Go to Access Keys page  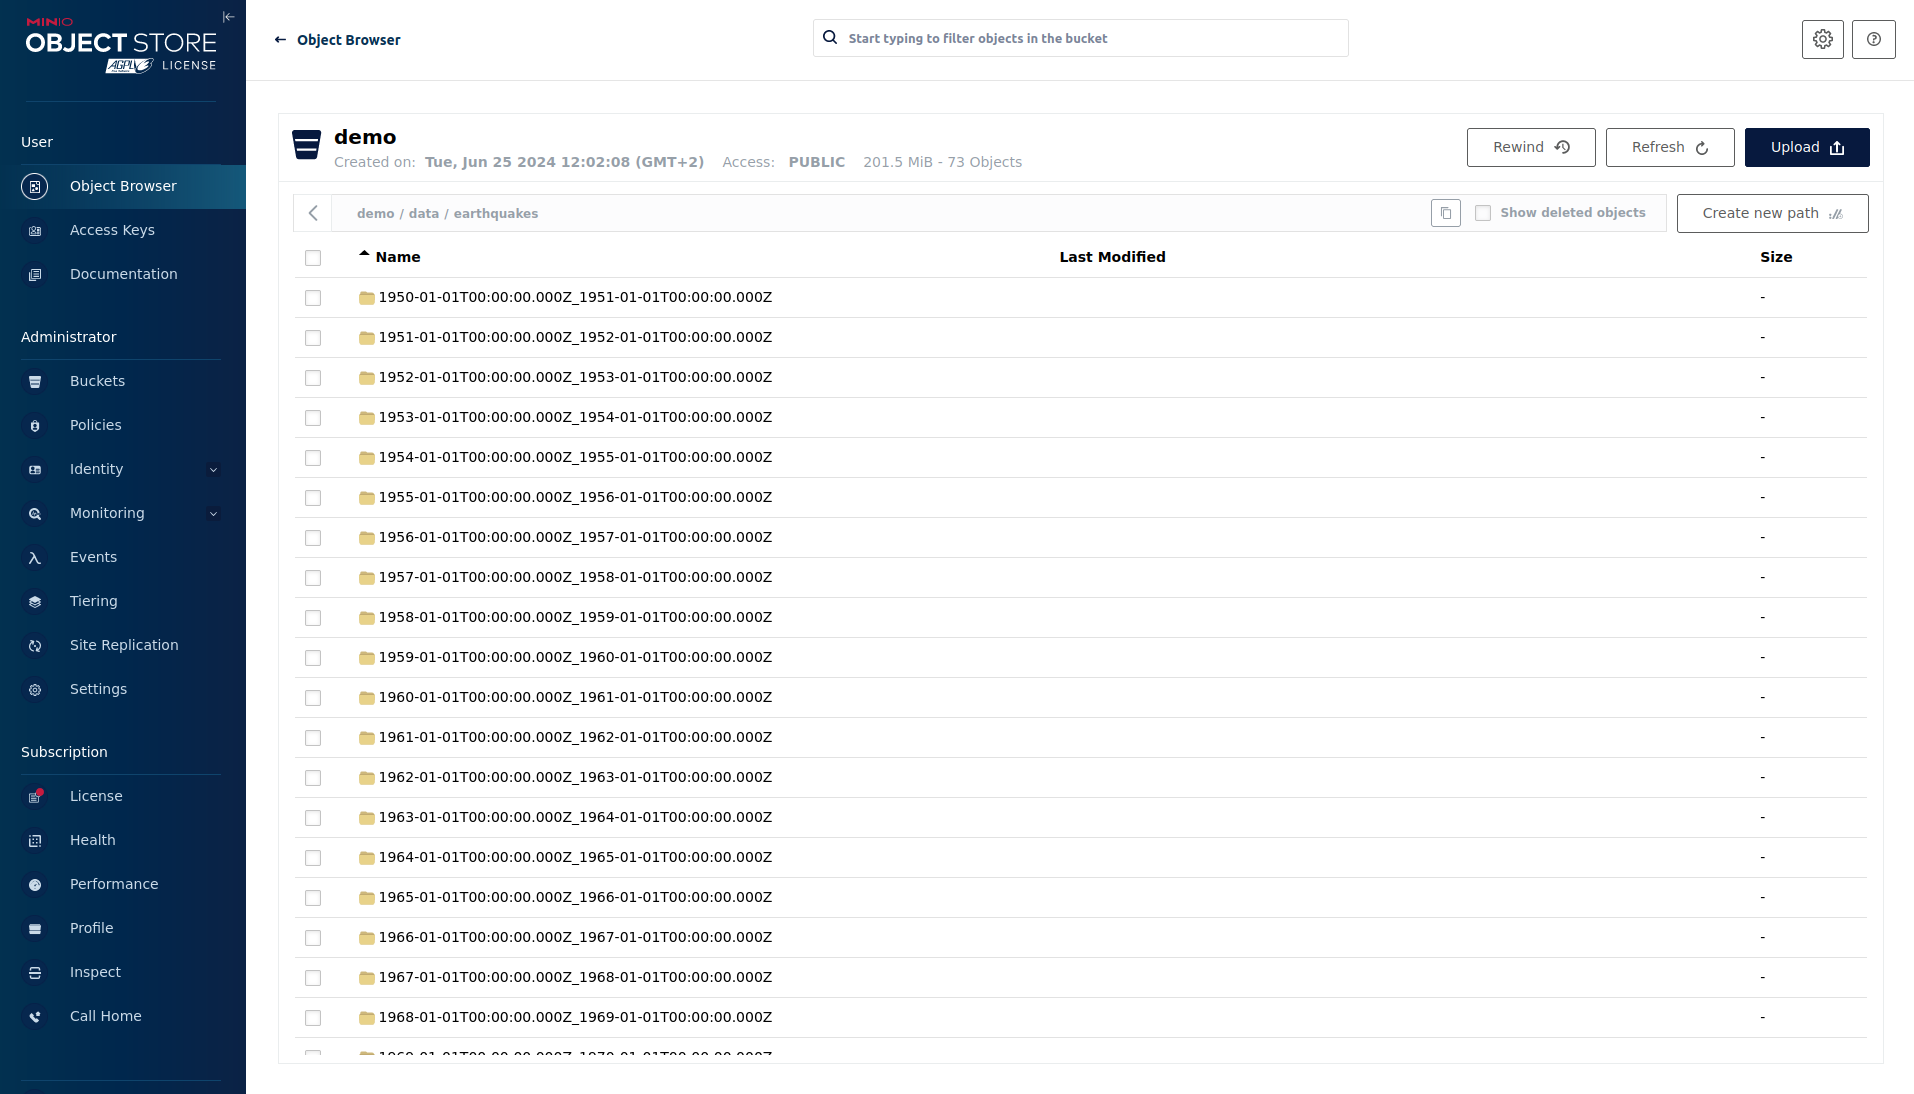pyautogui.click(x=112, y=230)
